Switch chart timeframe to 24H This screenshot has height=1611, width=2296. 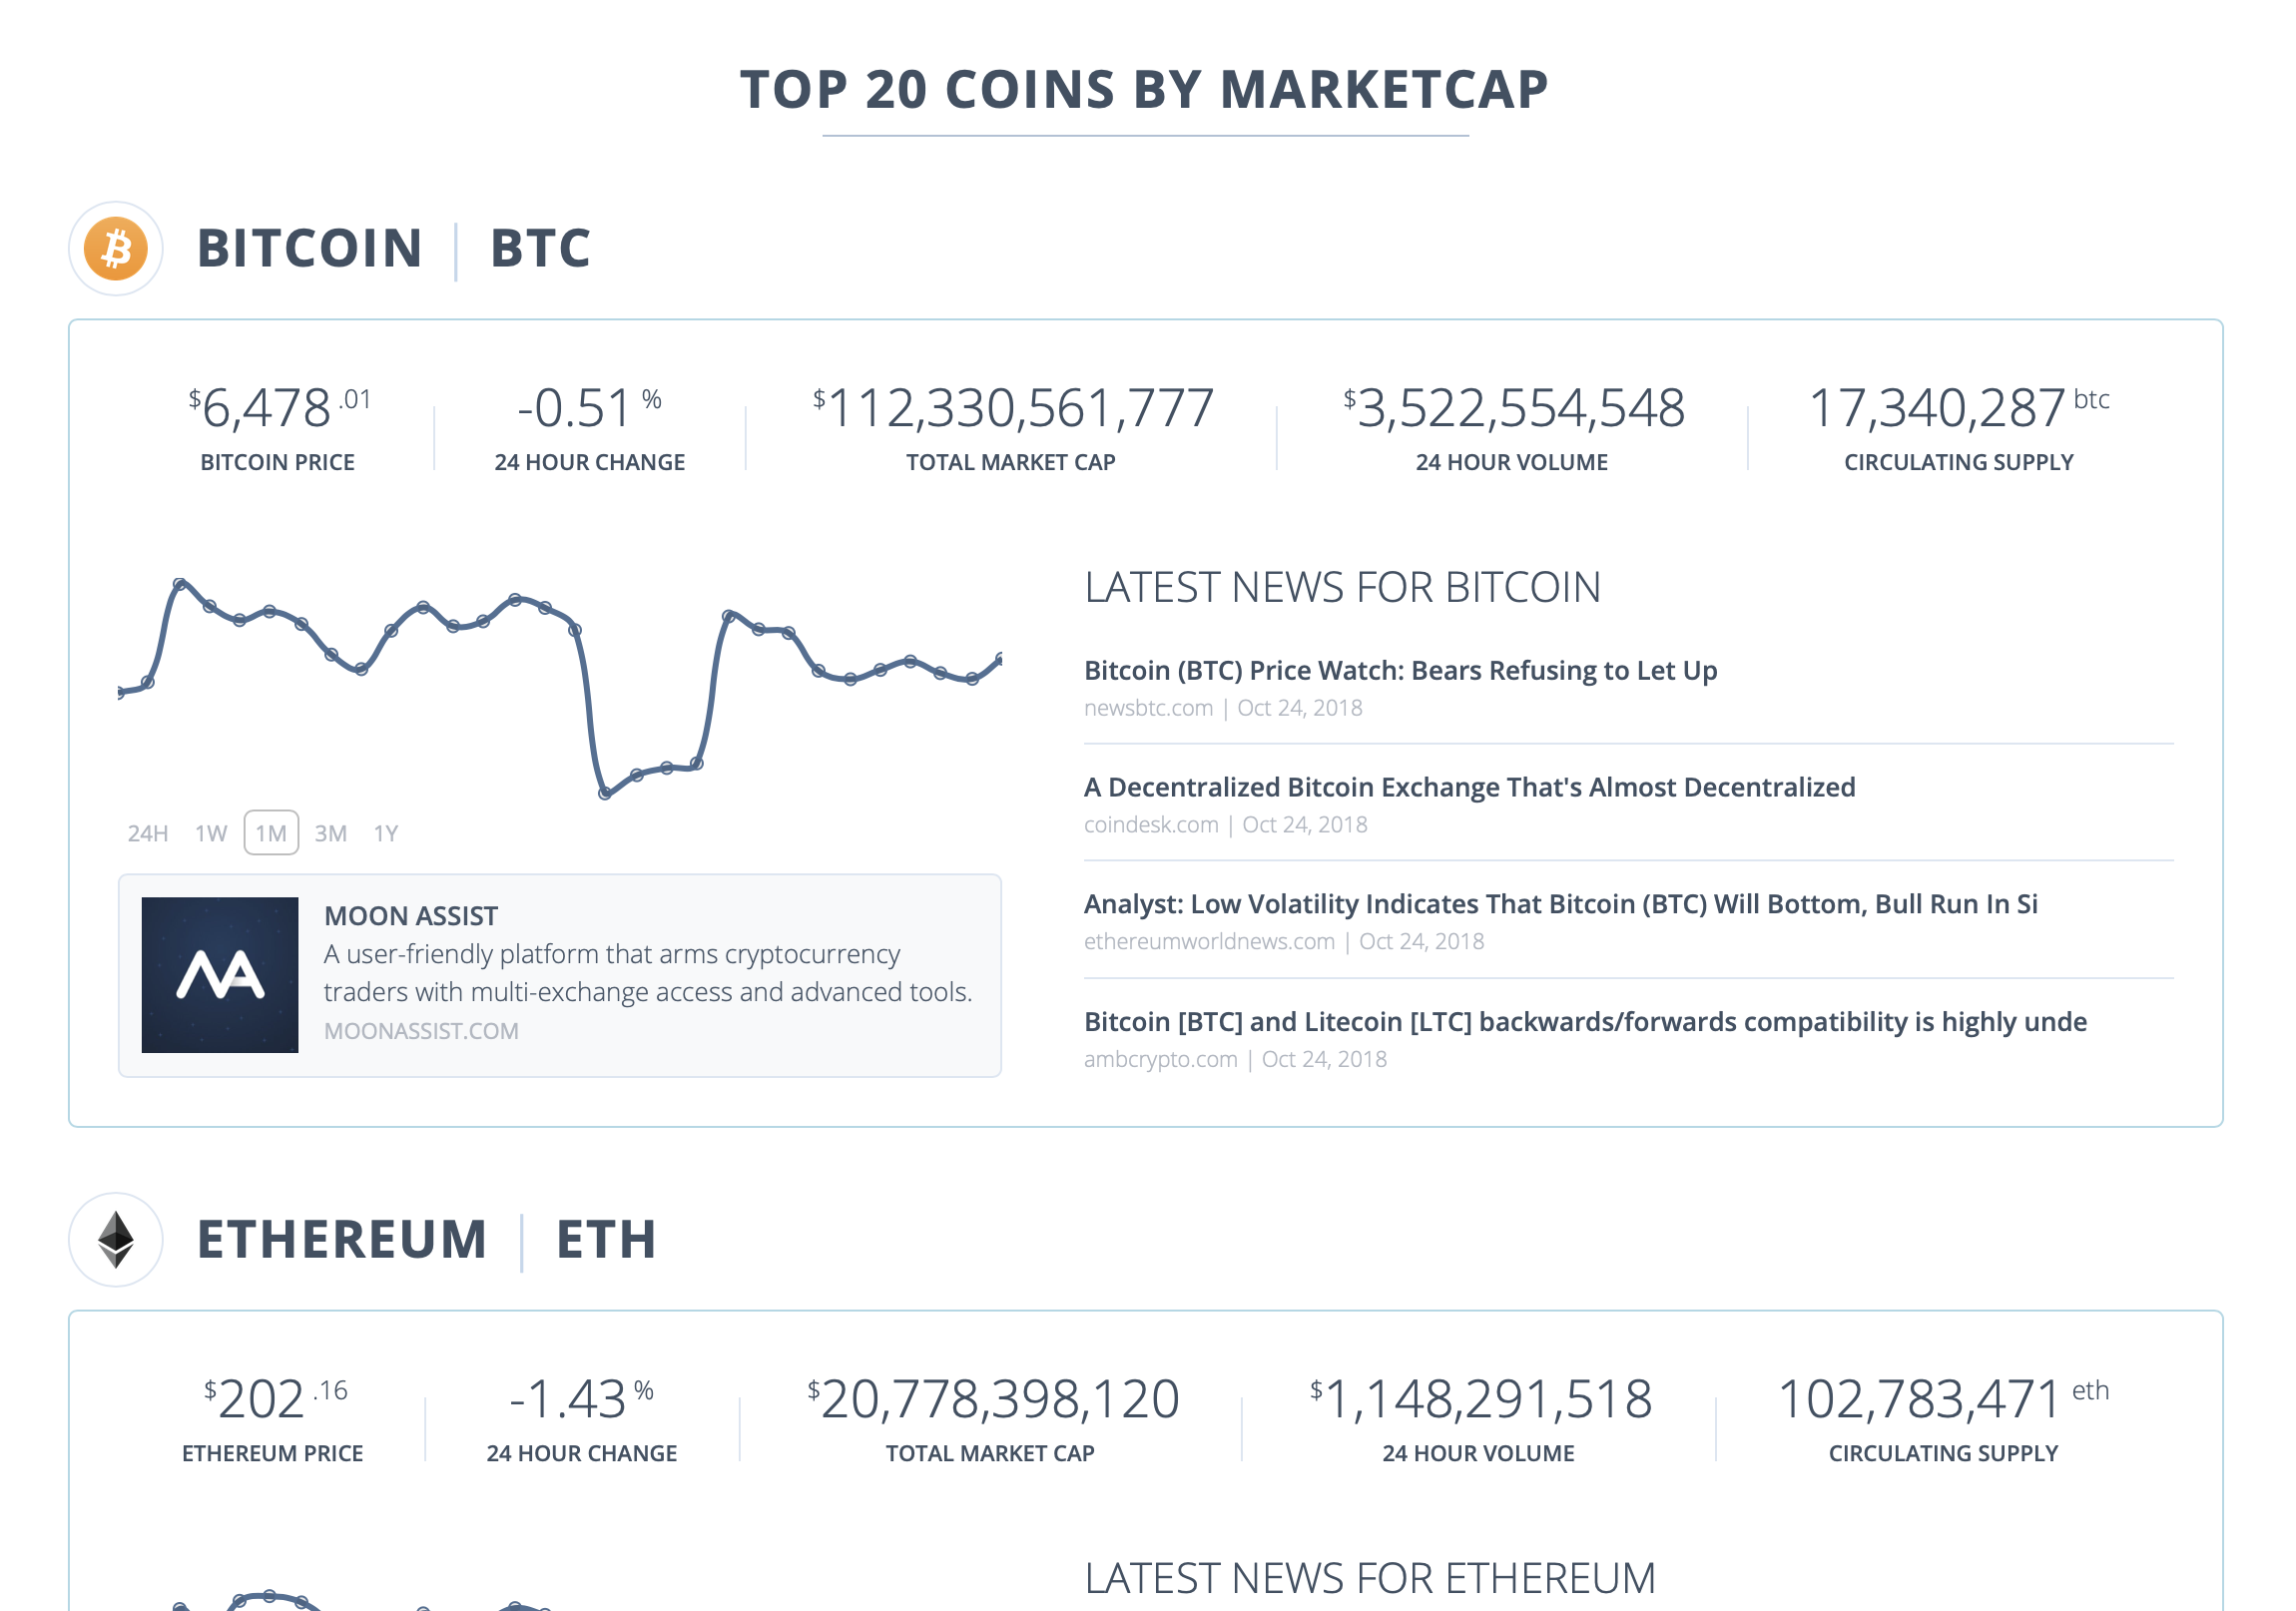pyautogui.click(x=146, y=831)
